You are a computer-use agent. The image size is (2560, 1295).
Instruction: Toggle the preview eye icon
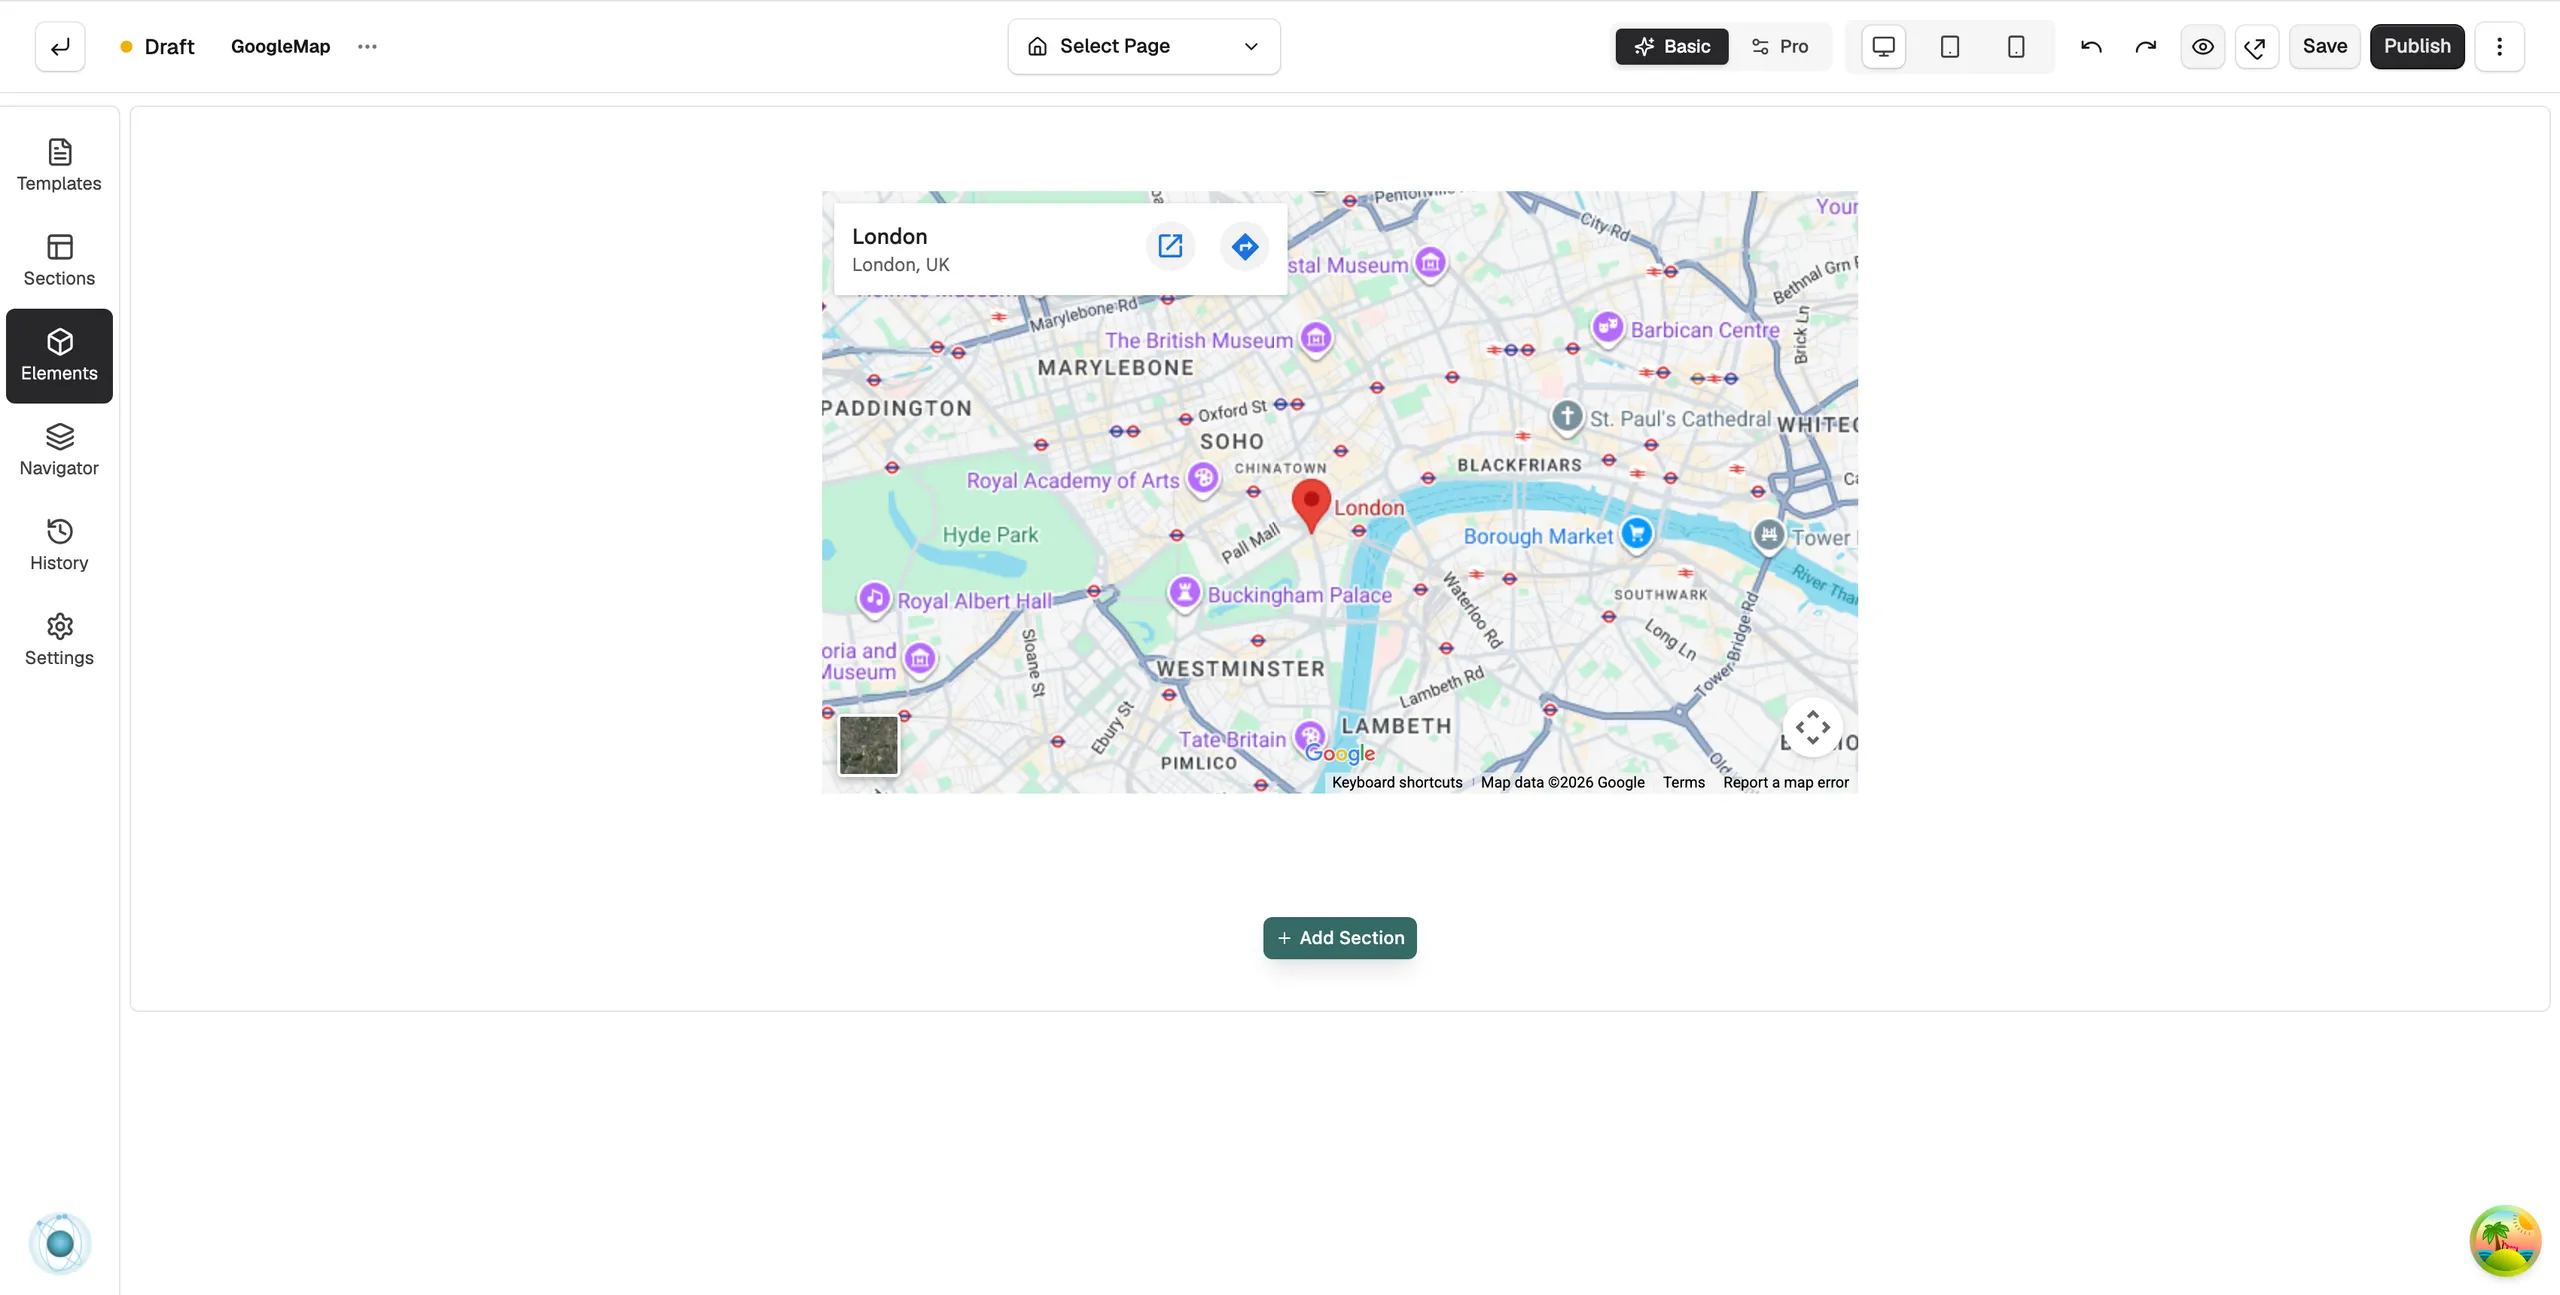pyautogui.click(x=2203, y=46)
